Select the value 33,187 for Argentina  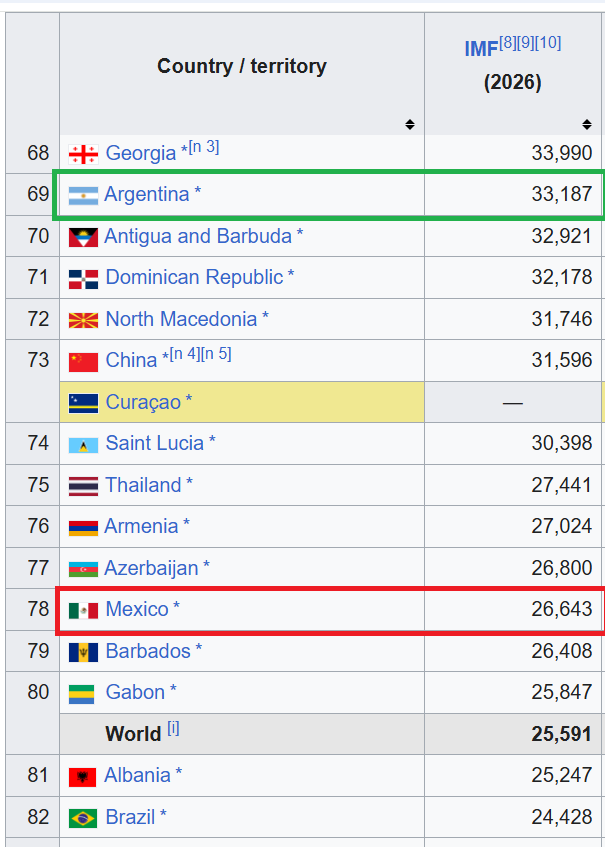[x=562, y=194]
